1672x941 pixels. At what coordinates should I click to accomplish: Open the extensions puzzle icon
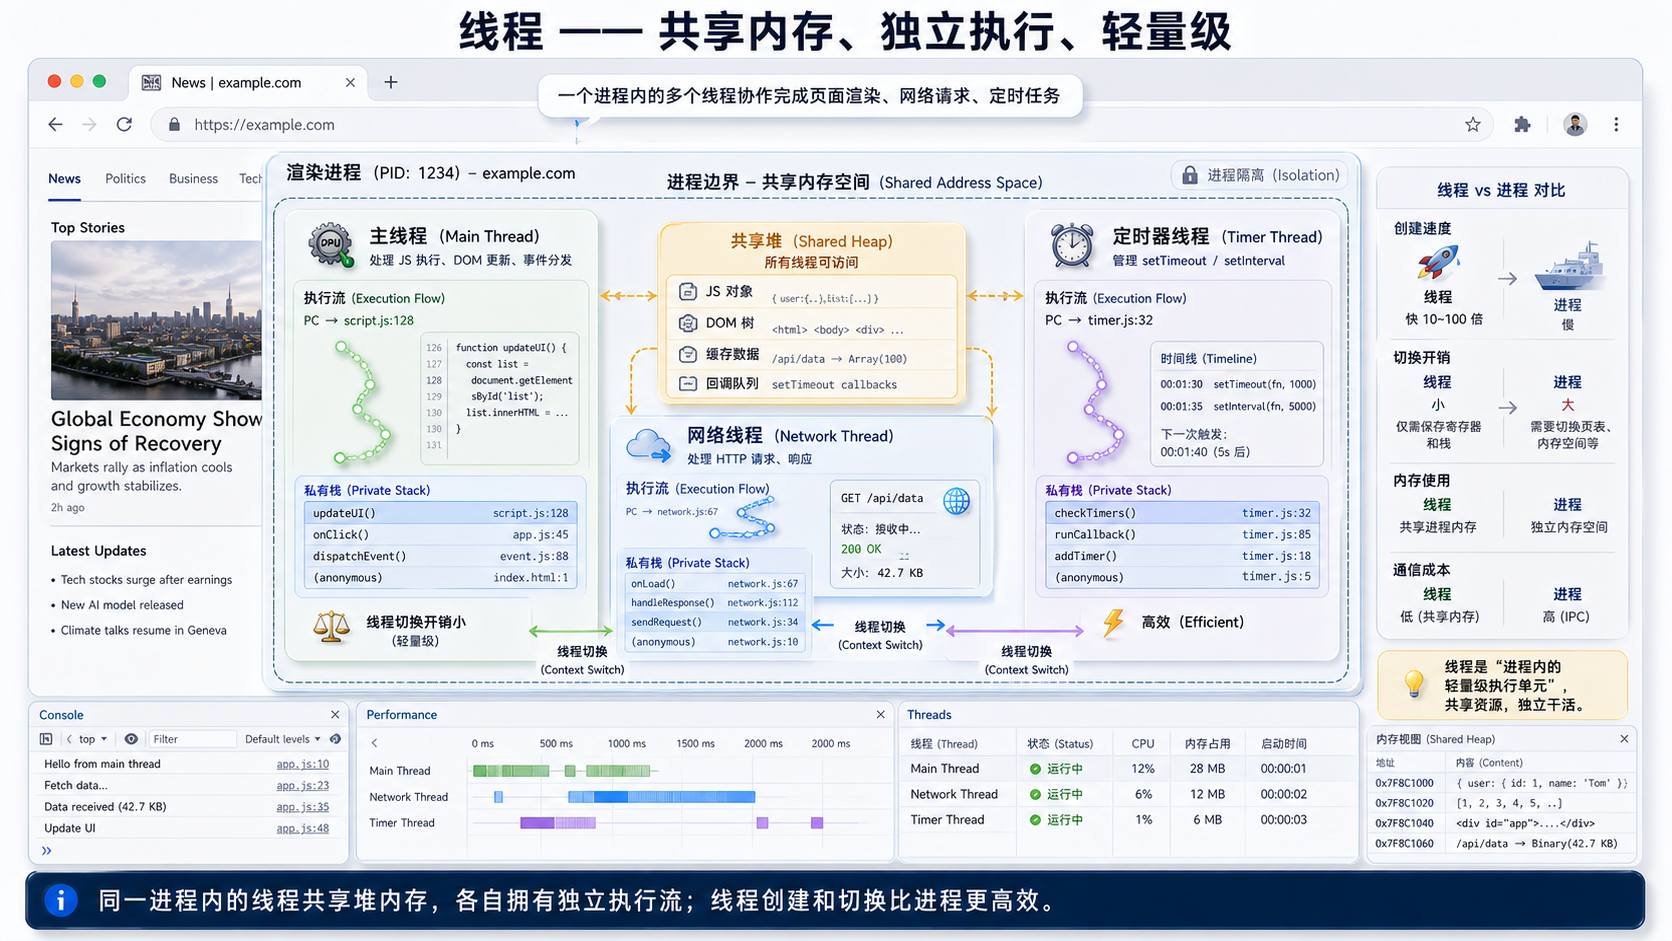(1522, 125)
